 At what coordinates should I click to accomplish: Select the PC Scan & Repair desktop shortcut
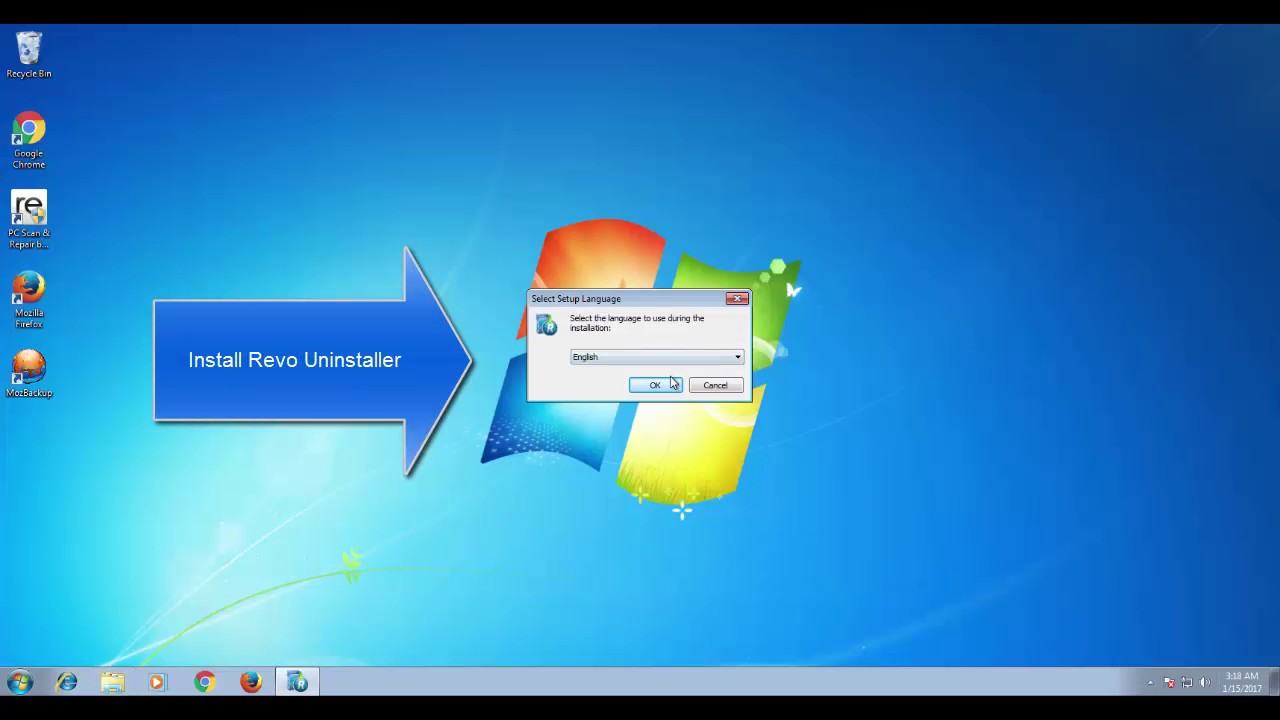(29, 220)
